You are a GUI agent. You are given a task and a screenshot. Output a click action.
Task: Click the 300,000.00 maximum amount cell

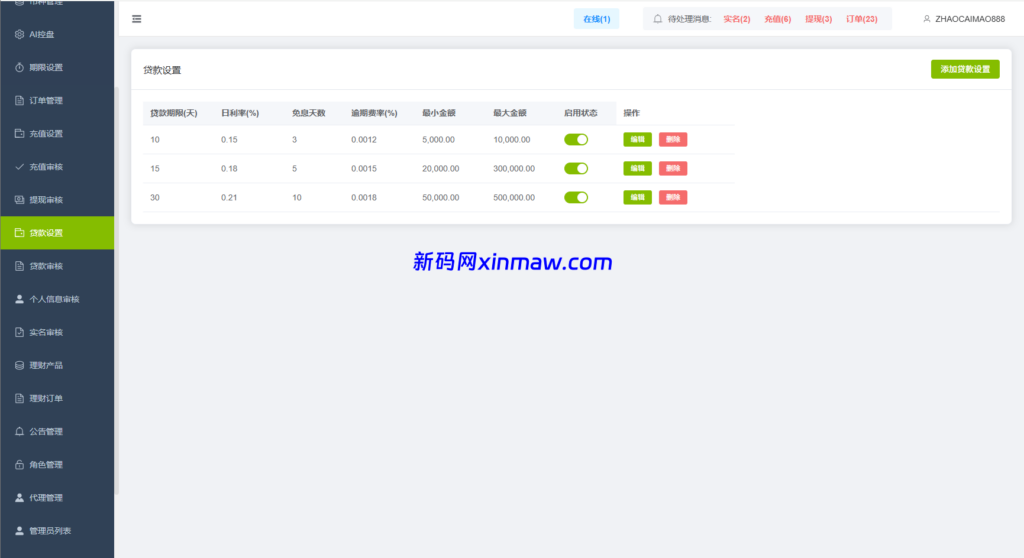click(514, 169)
